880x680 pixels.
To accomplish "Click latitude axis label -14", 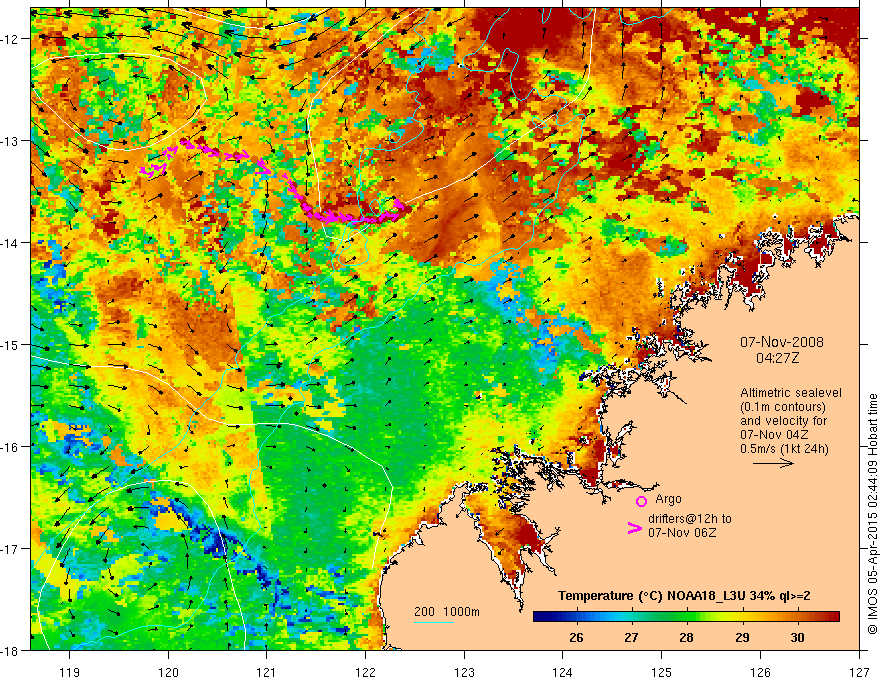I will [x=10, y=243].
